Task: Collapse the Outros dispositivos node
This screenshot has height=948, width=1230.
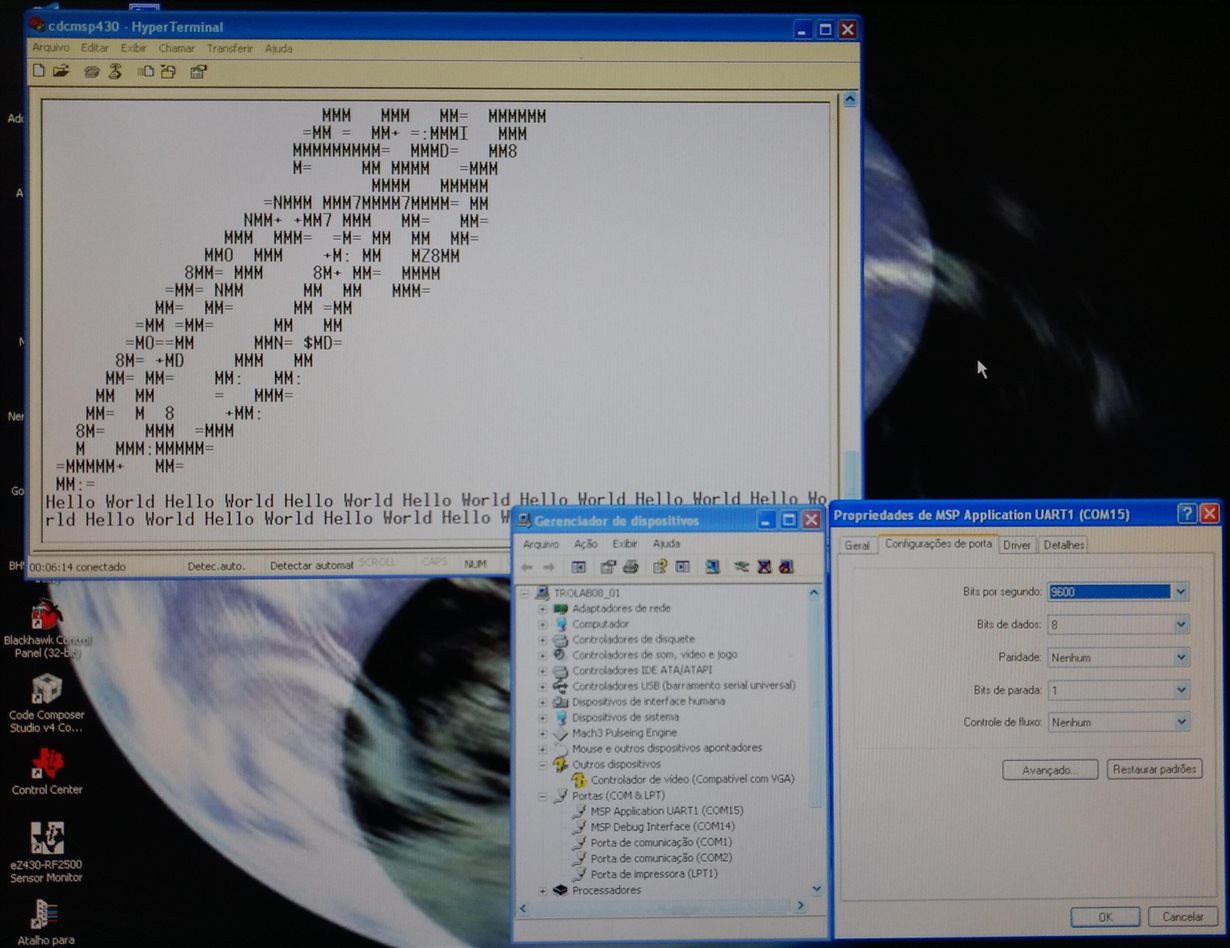Action: [x=543, y=764]
